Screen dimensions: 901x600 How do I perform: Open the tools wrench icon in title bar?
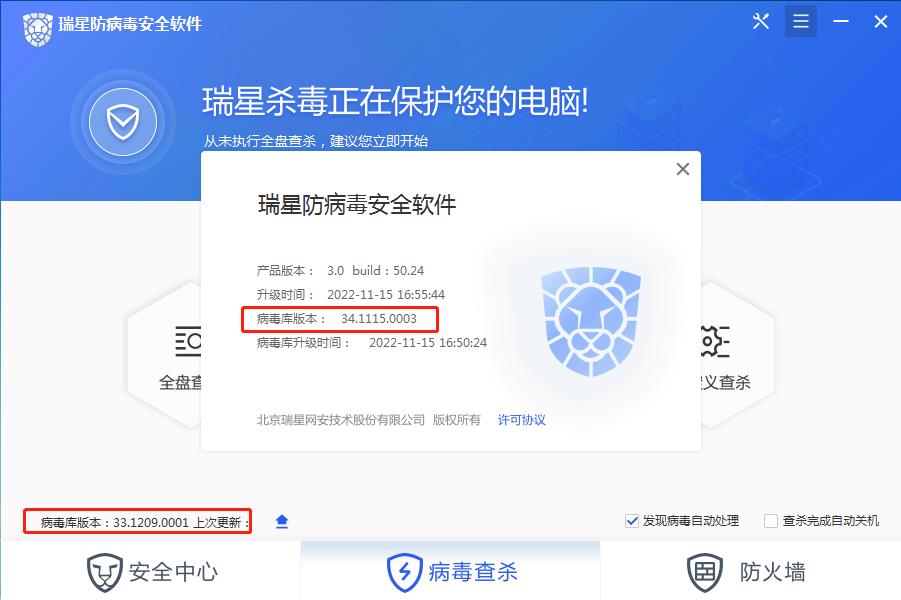pyautogui.click(x=761, y=22)
